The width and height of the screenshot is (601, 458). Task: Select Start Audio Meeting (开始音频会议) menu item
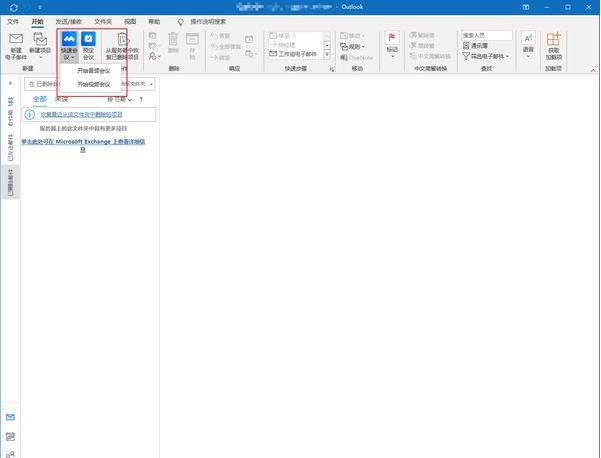pyautogui.click(x=94, y=71)
